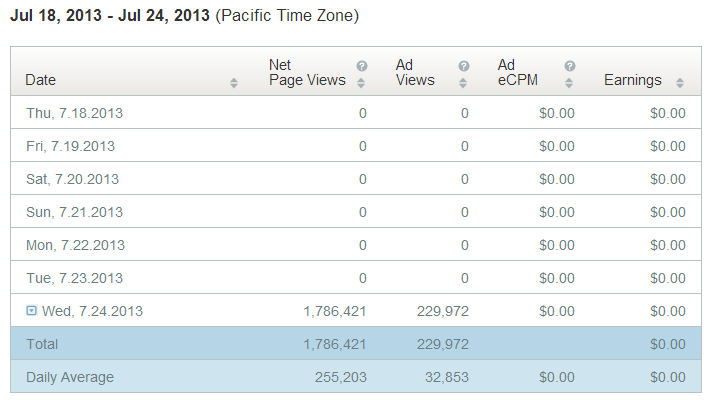Select the Date column header label
Screen dimensions: 719x400
tap(42, 80)
